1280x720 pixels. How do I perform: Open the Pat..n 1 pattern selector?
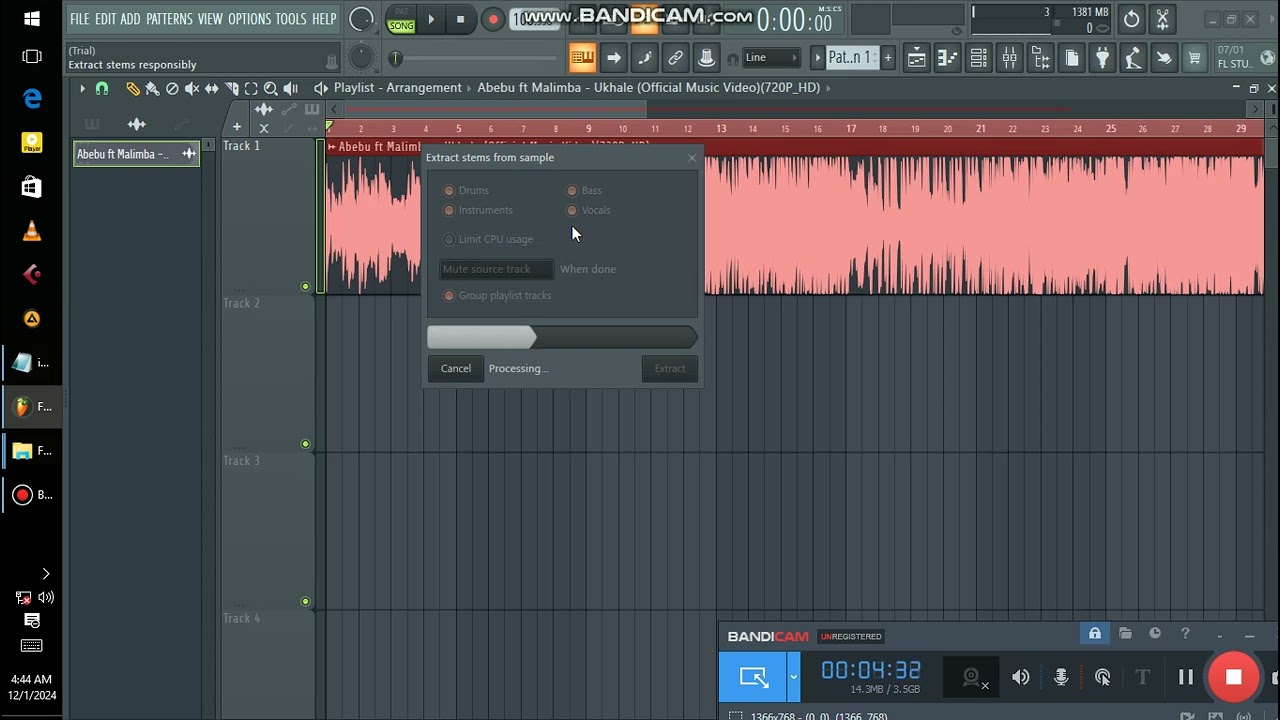tap(851, 58)
